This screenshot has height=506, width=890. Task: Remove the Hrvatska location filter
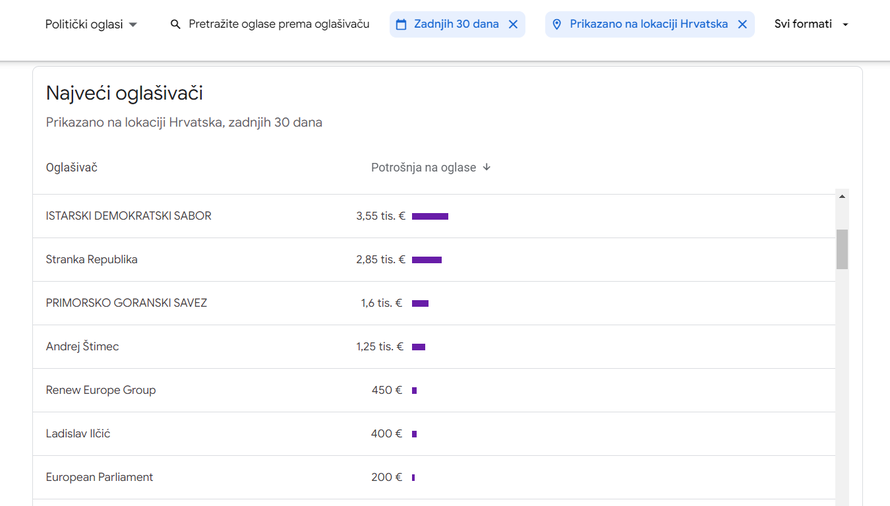coord(742,24)
